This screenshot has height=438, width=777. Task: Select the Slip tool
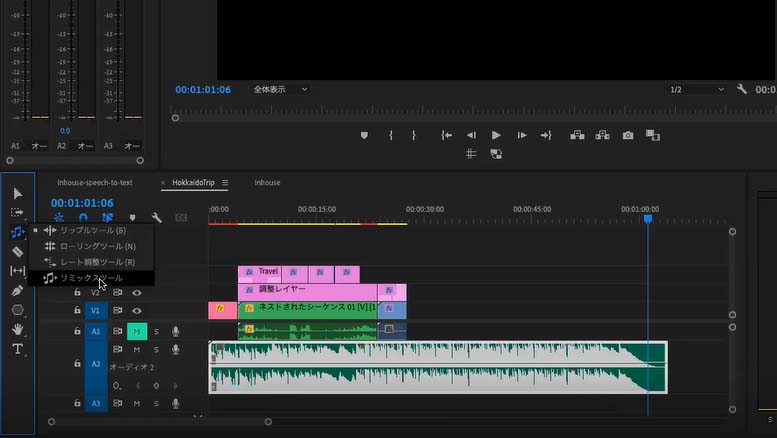17,271
